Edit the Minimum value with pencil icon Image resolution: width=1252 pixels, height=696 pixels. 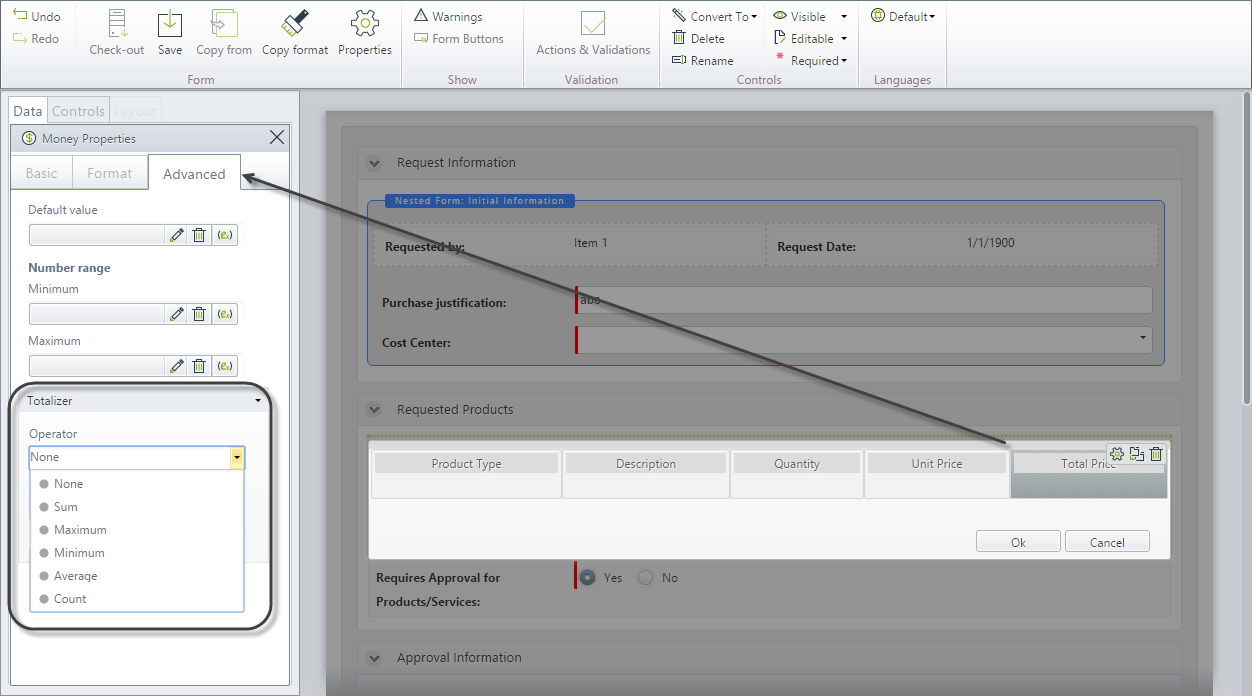(177, 314)
